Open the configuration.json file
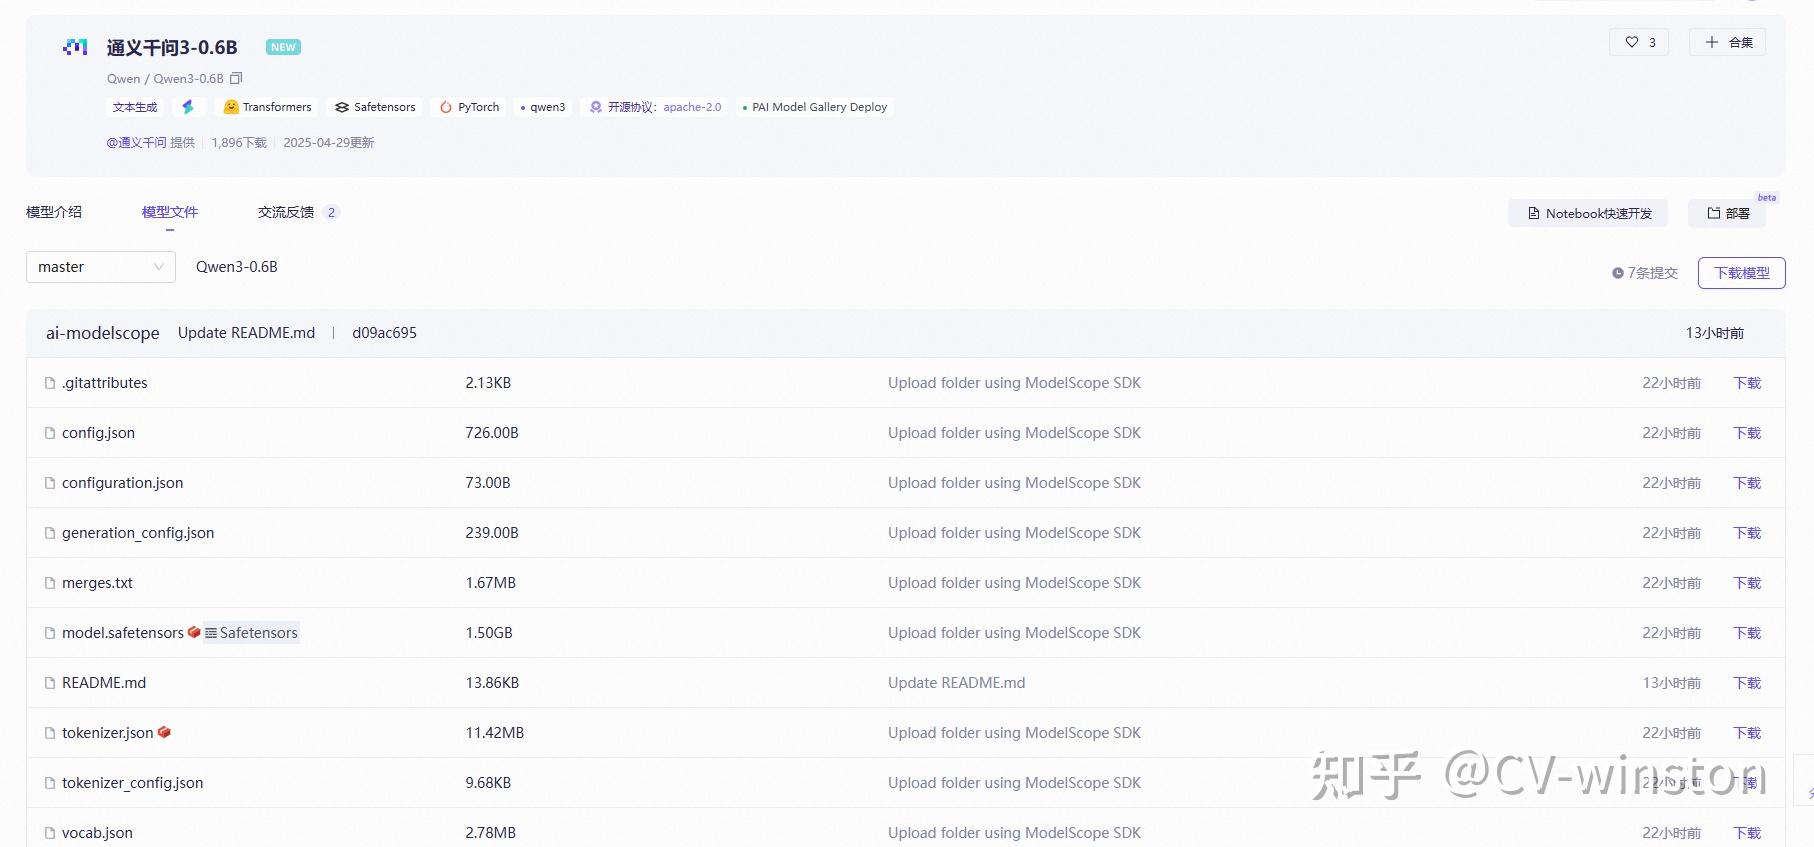Viewport: 1814px width, 847px height. pyautogui.click(x=123, y=483)
